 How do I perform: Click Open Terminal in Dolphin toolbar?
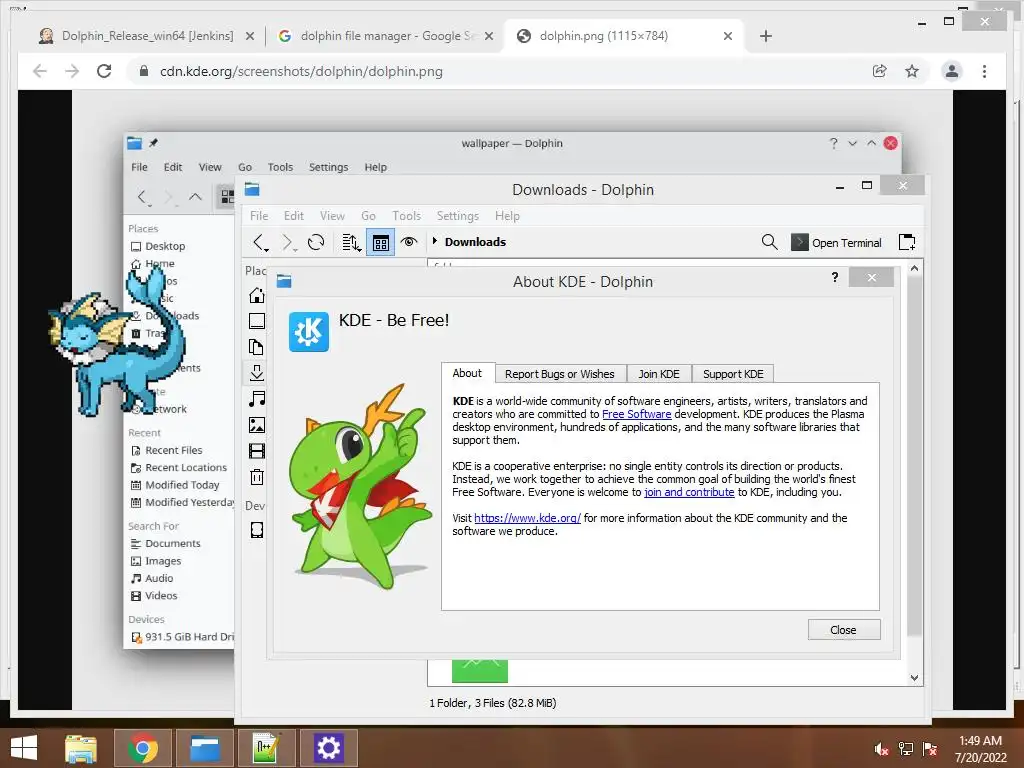click(836, 243)
